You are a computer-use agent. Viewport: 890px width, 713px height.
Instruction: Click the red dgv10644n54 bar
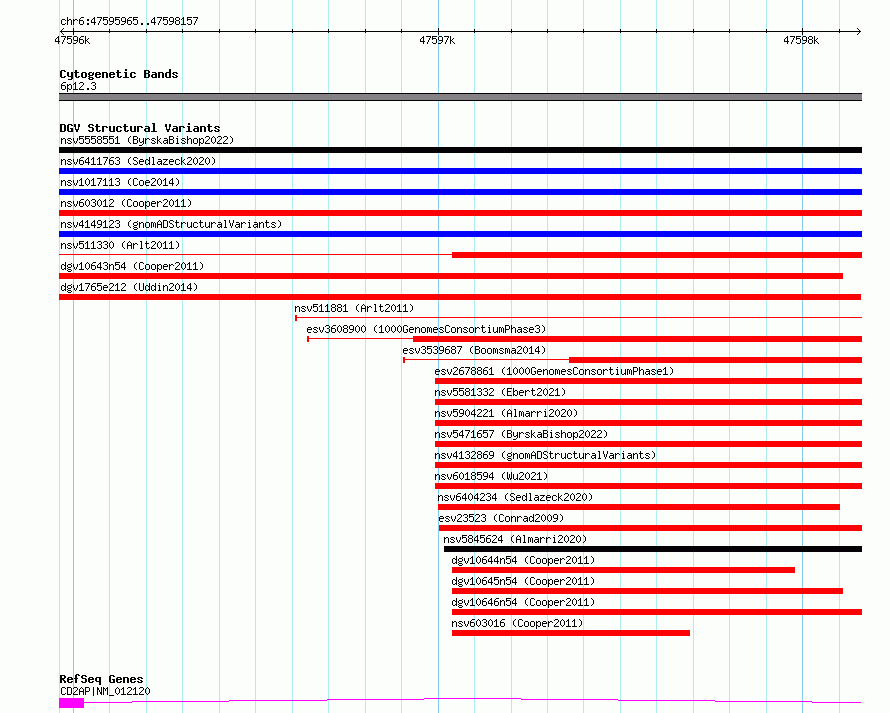click(x=623, y=570)
